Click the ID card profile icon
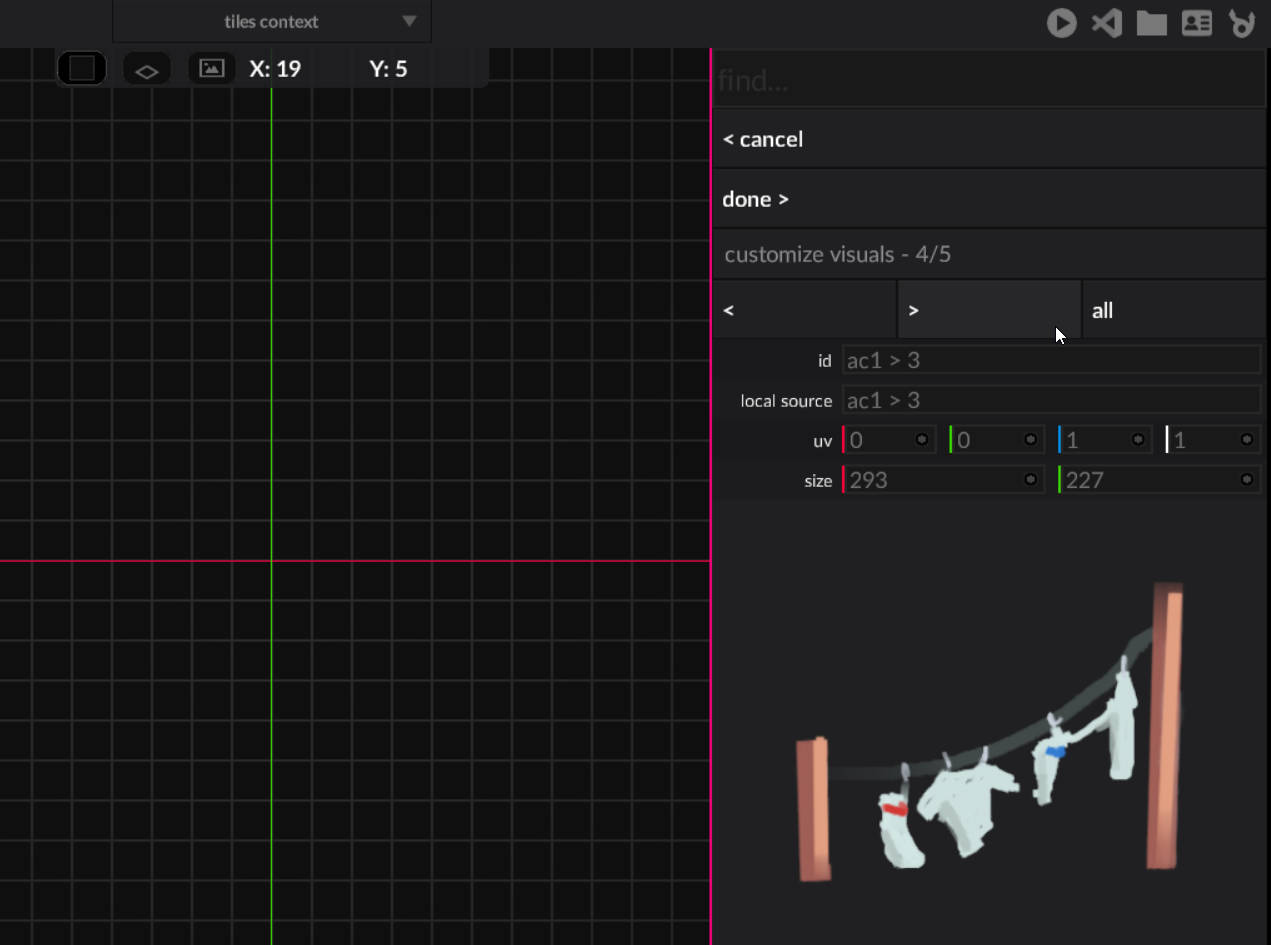This screenshot has width=1271, height=945. click(x=1196, y=23)
